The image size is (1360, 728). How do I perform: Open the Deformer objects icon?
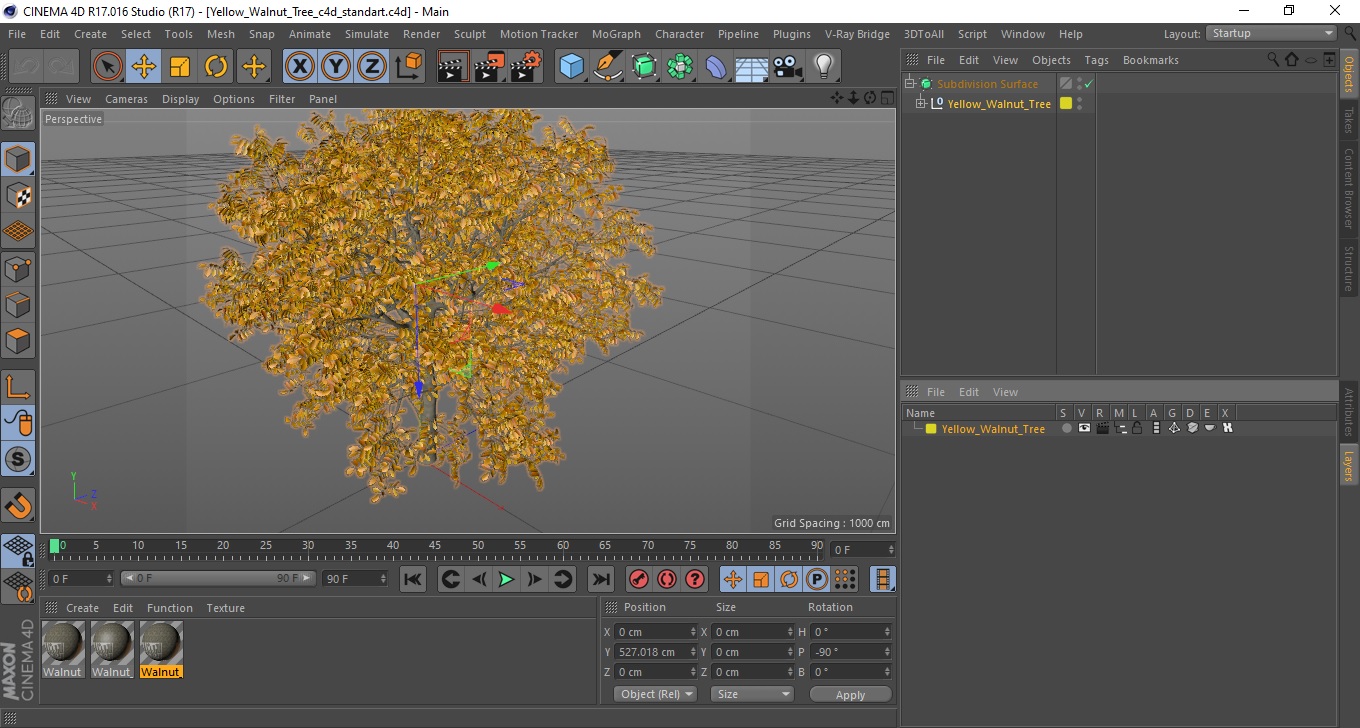716,67
